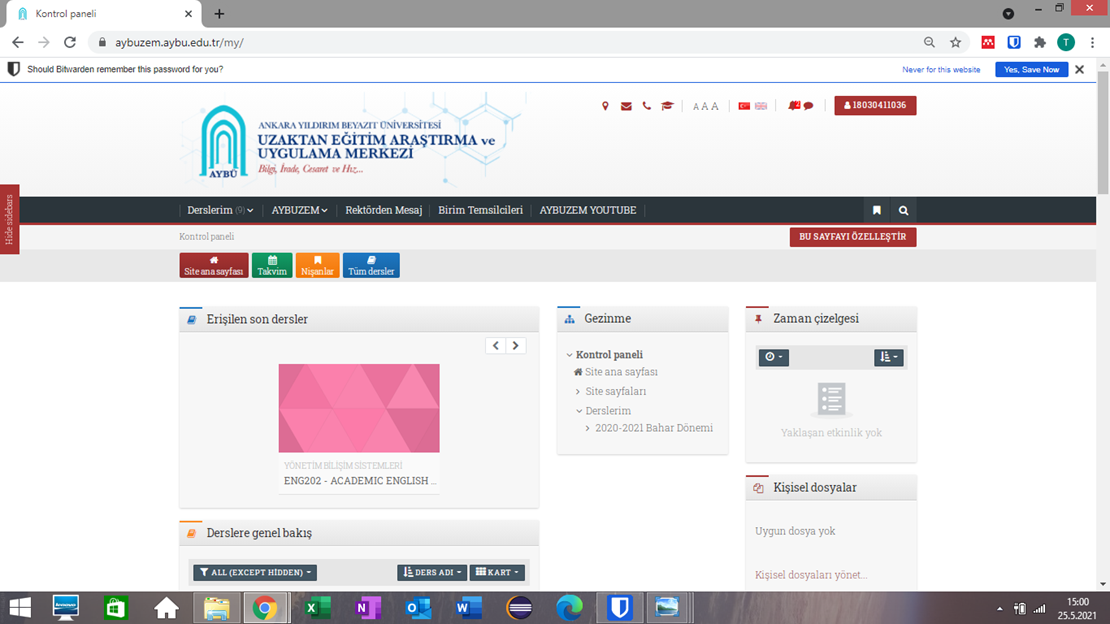The image size is (1110, 624).
Task: Select the Kontrol paneli browser tab
Action: pyautogui.click(x=104, y=13)
